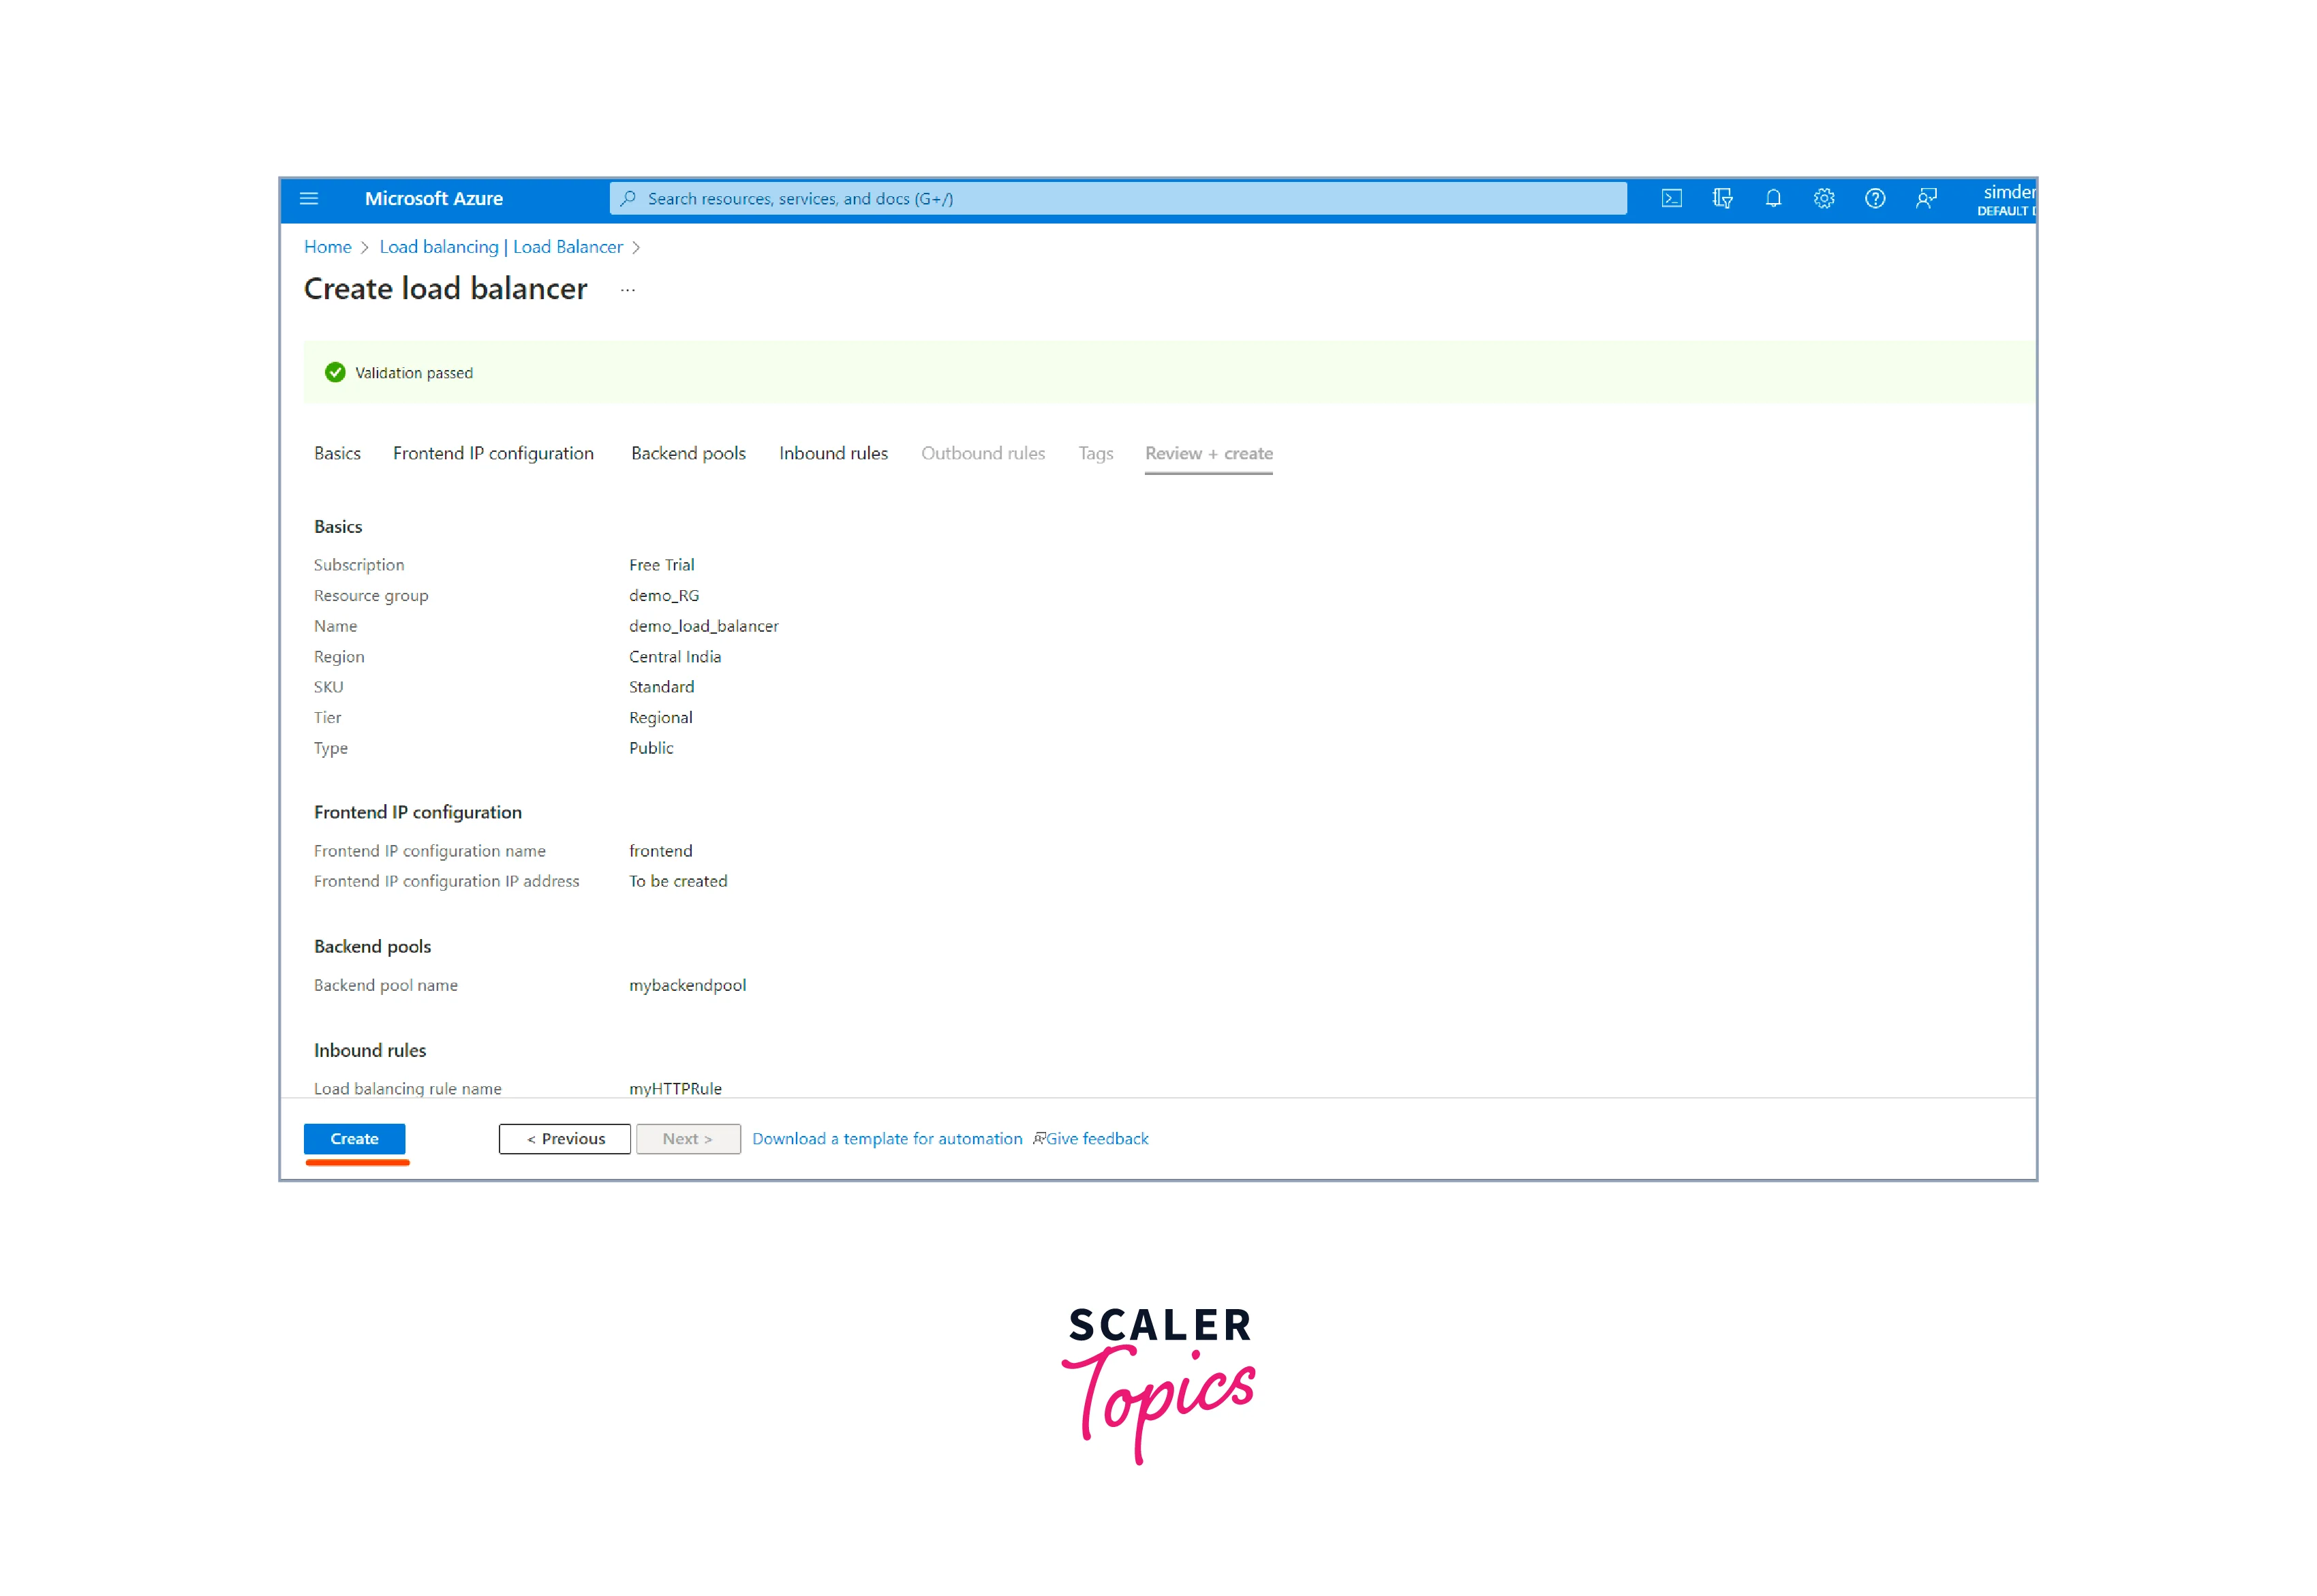Select the Outbound rules tab
Screen dimensions: 2317x1596
click(x=983, y=453)
